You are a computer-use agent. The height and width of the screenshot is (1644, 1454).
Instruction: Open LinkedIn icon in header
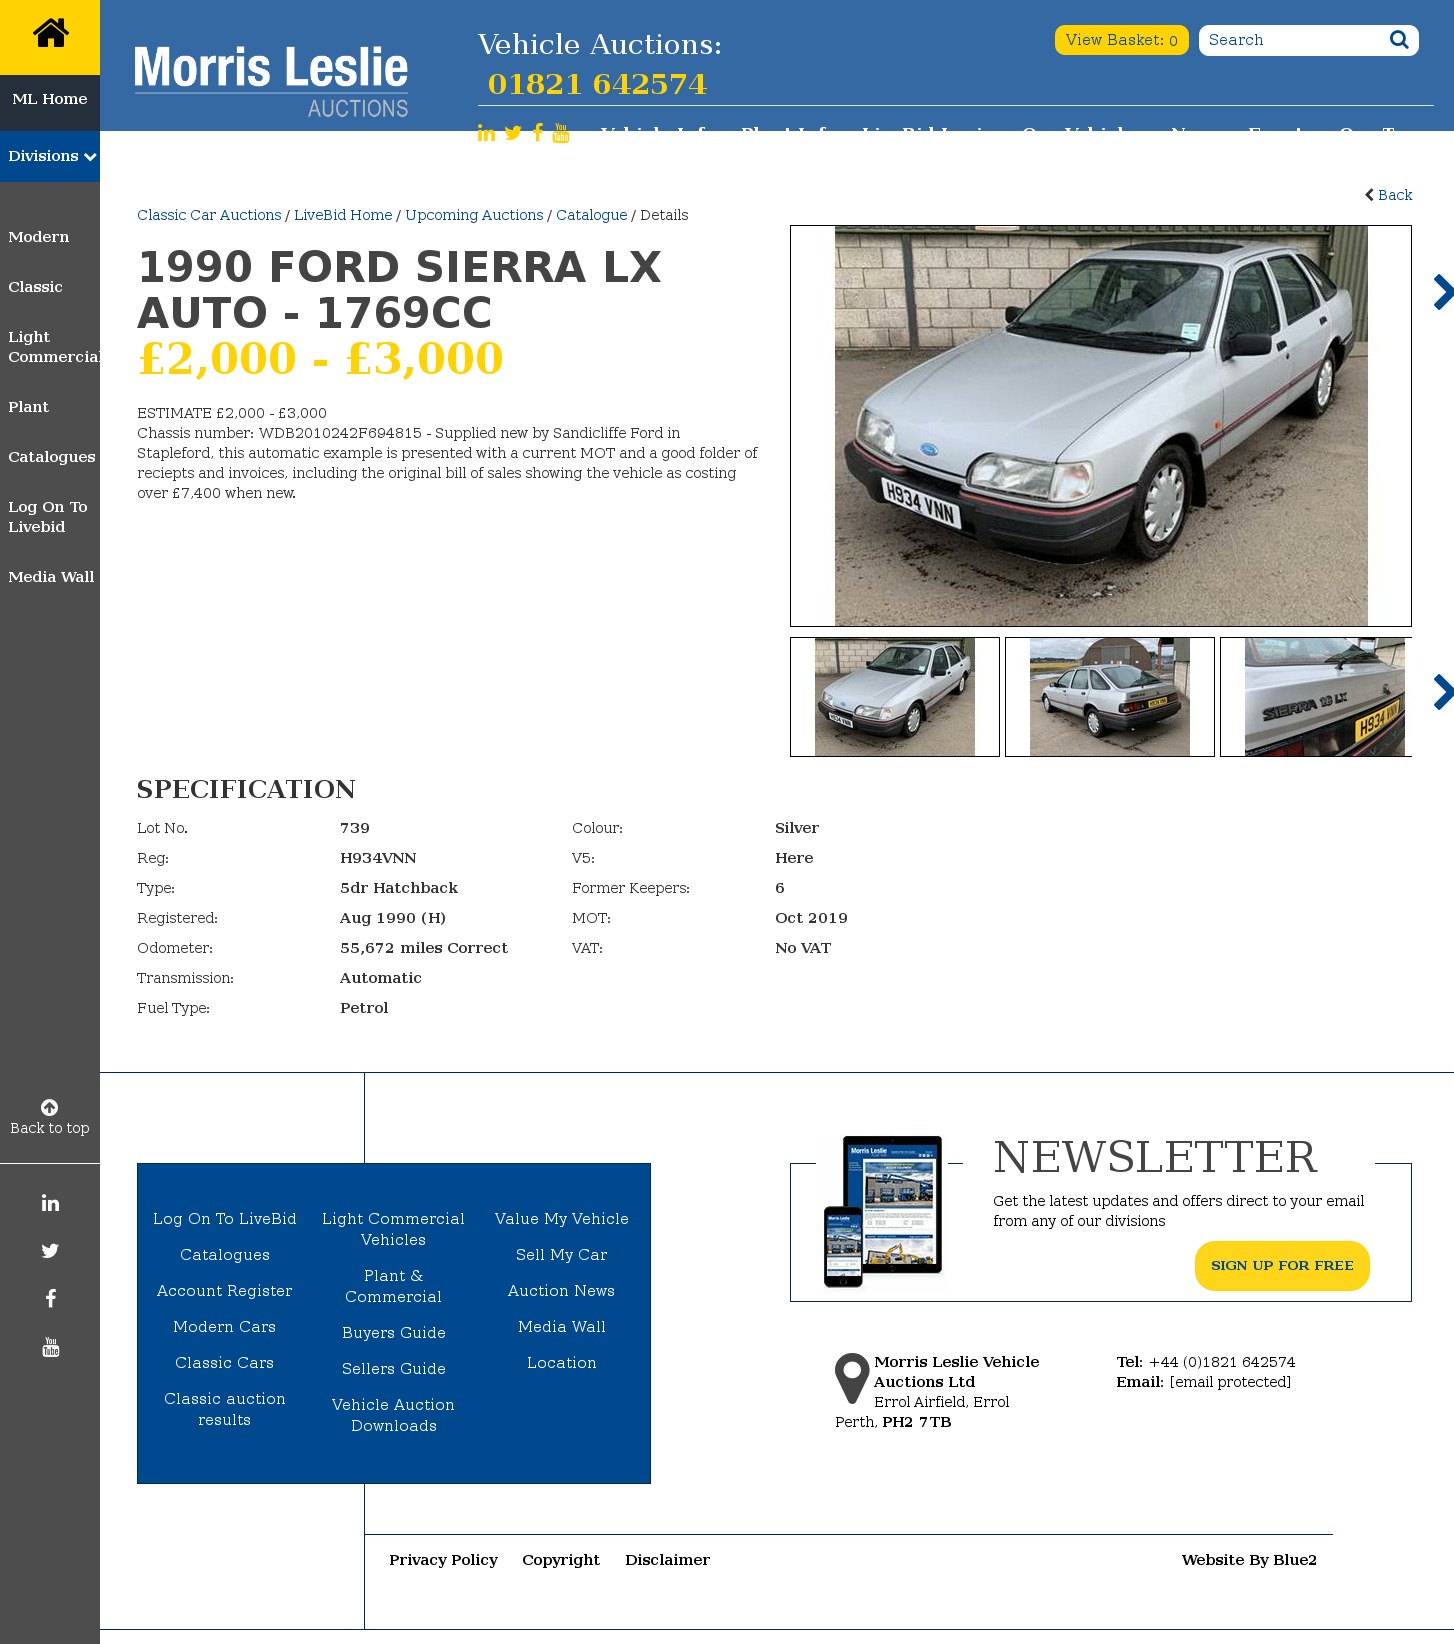pyautogui.click(x=486, y=133)
